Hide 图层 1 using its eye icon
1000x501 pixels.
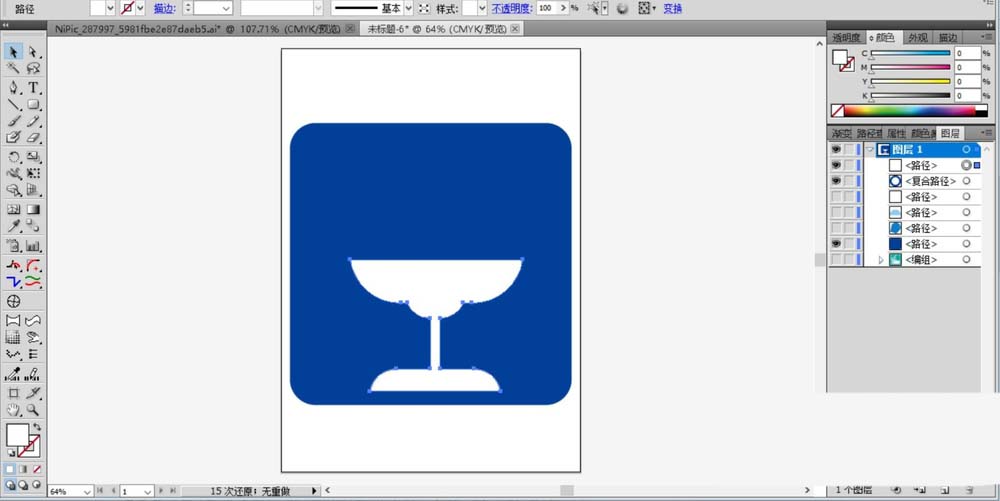click(836, 150)
